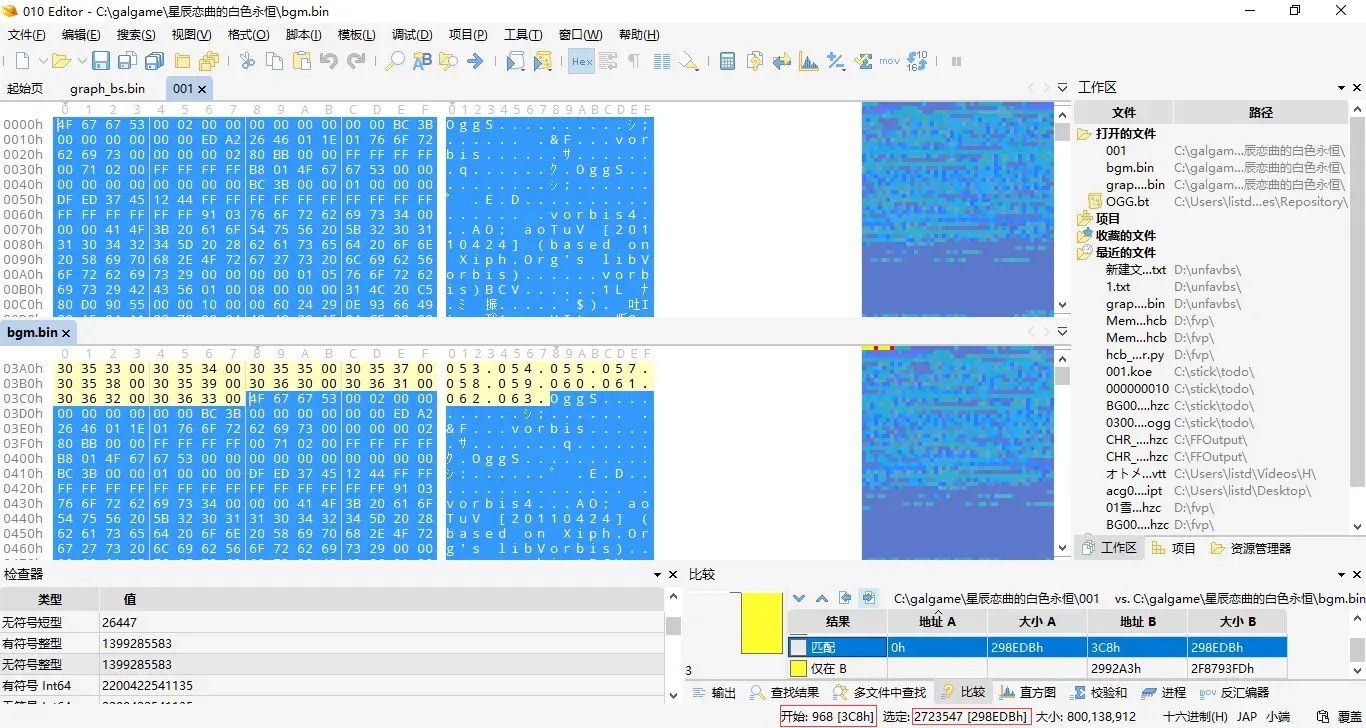
Task: Switch to the 校验和 bottom tab
Action: 1098,692
